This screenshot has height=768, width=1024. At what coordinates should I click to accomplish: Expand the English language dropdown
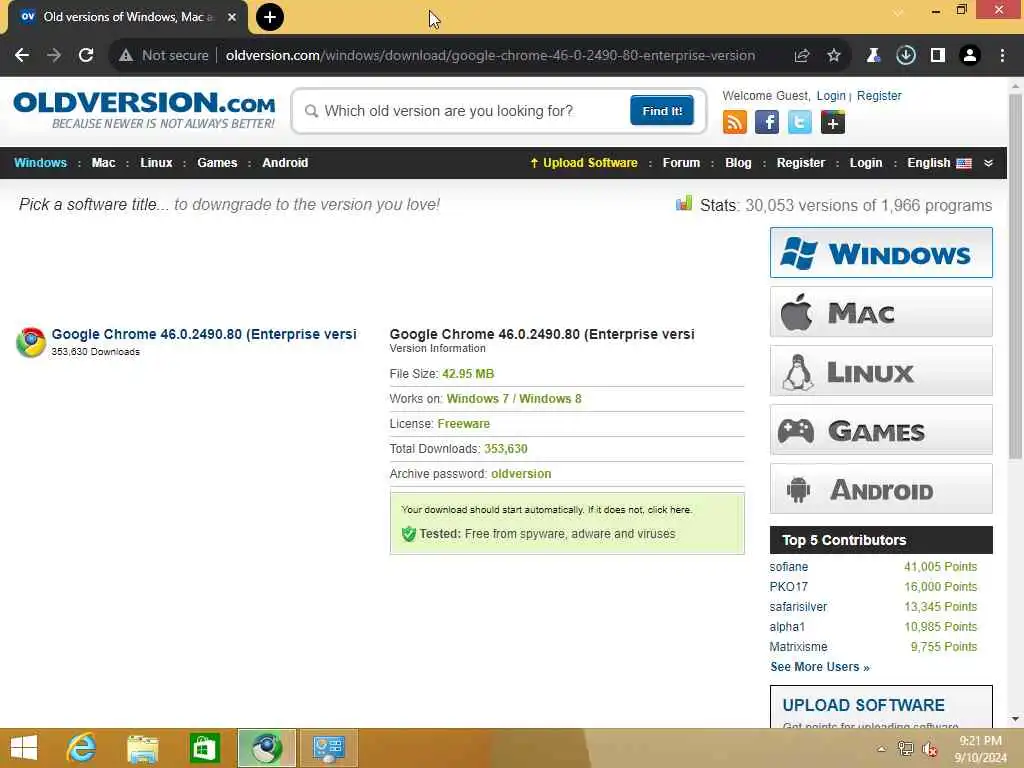939,163
